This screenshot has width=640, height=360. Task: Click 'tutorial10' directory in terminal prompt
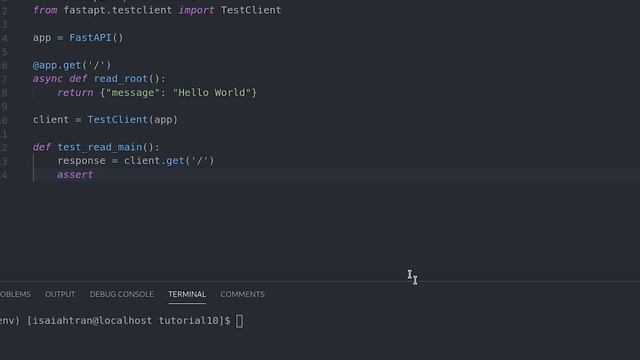coord(188,321)
